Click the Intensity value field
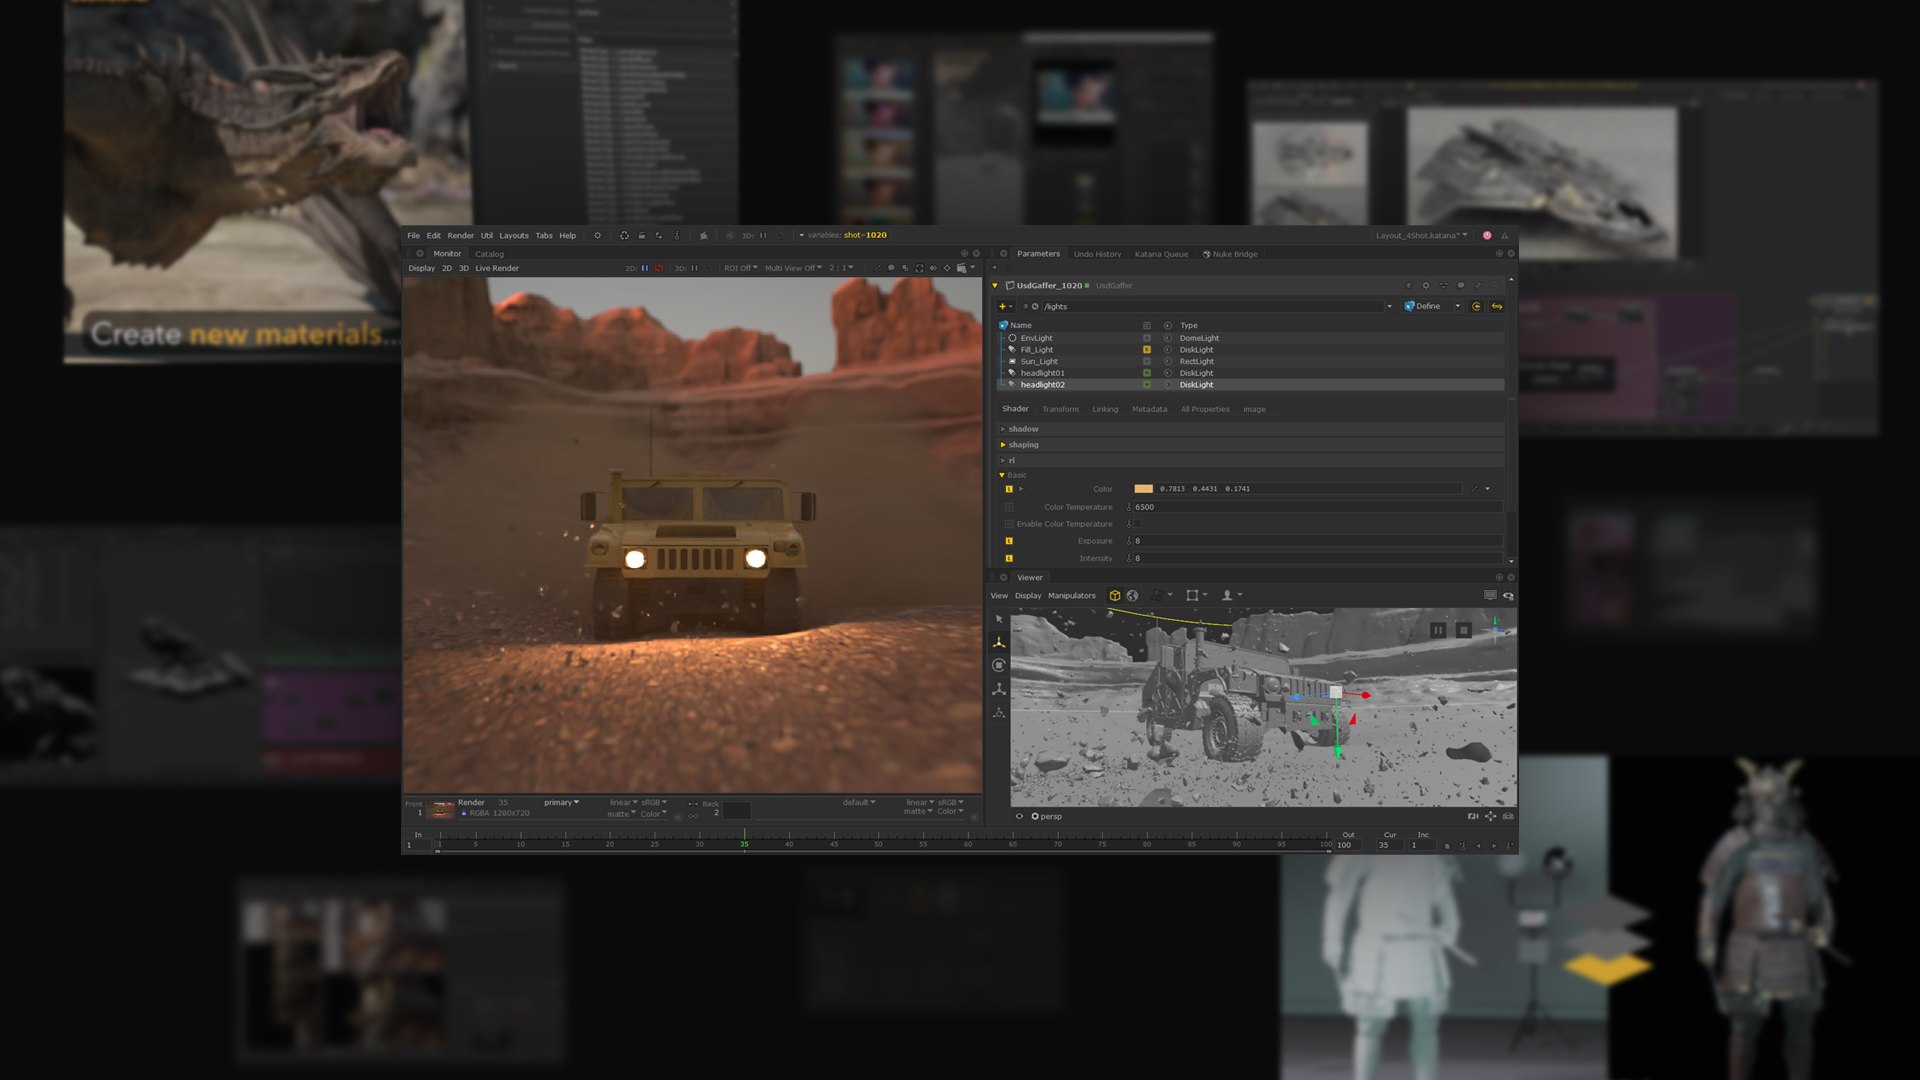 1316,559
